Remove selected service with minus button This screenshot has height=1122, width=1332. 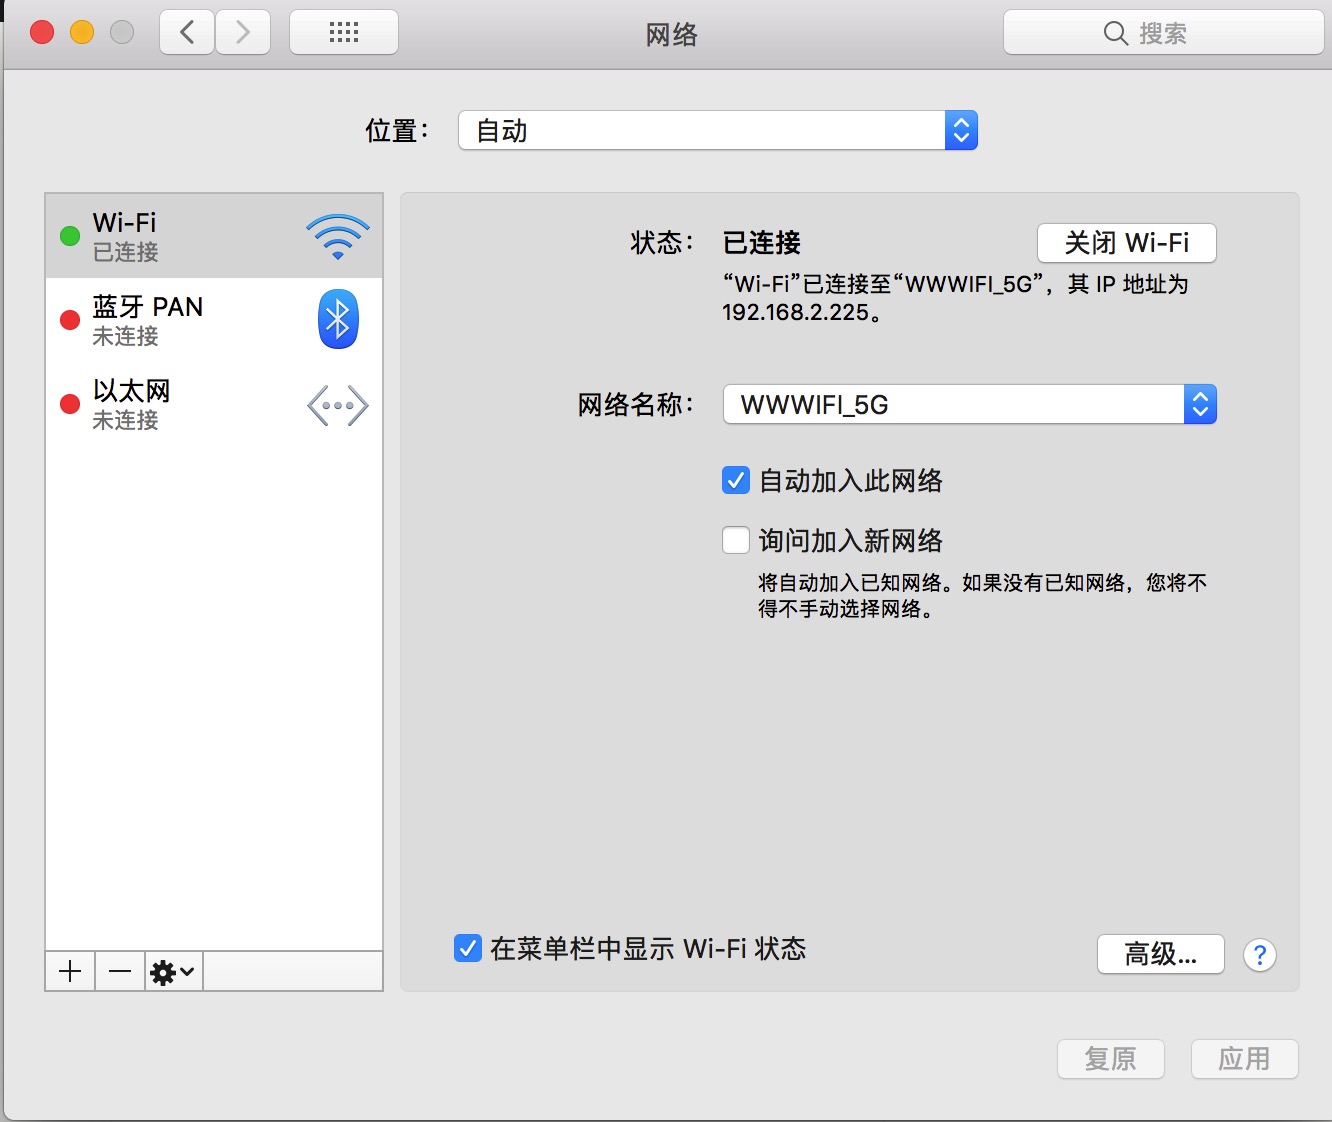coord(120,971)
